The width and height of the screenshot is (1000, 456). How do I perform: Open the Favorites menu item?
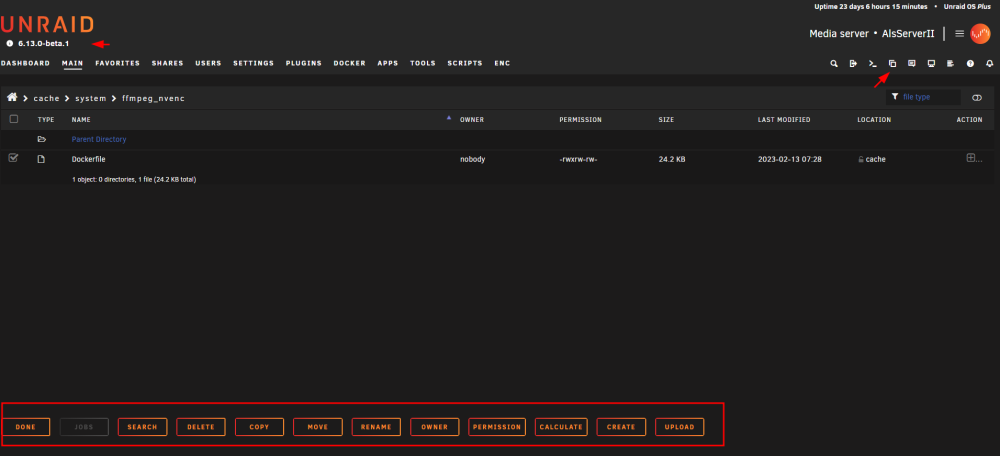[x=117, y=63]
